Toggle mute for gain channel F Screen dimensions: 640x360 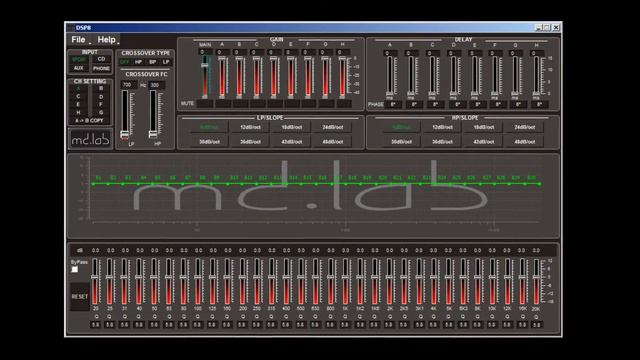pyautogui.click(x=309, y=104)
